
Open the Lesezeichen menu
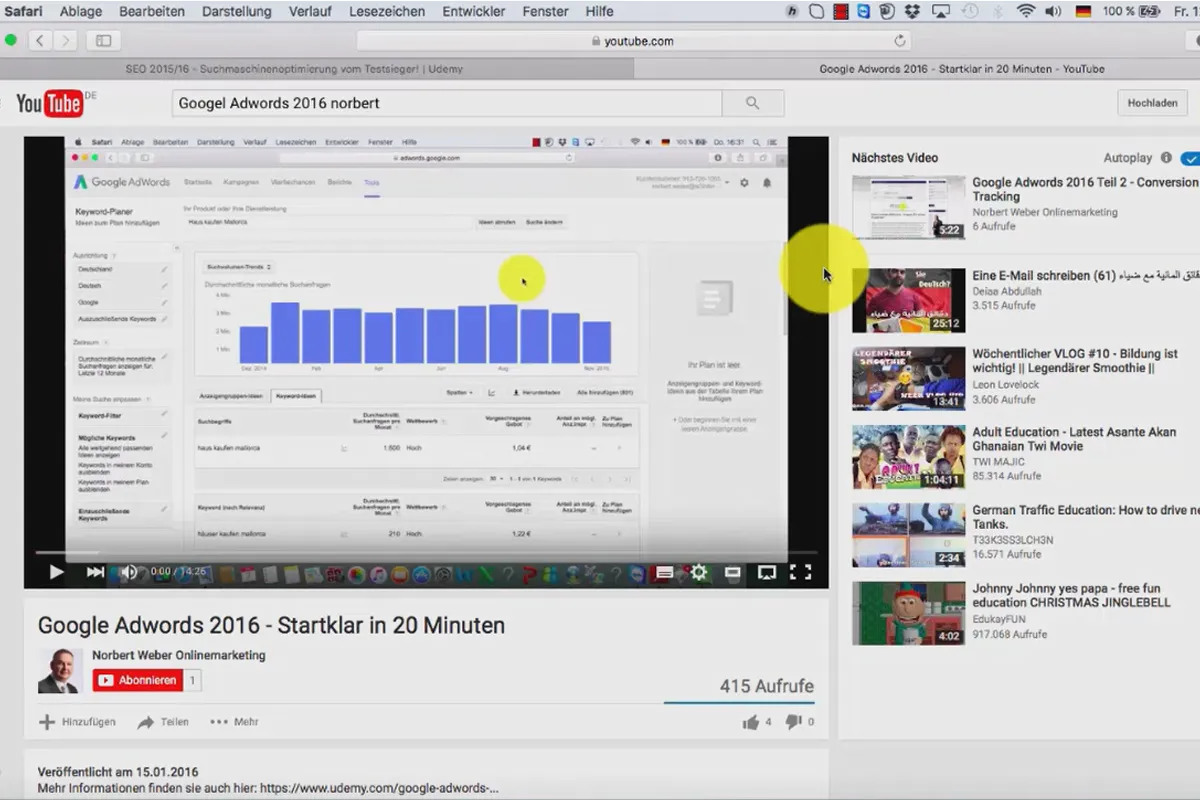point(386,12)
